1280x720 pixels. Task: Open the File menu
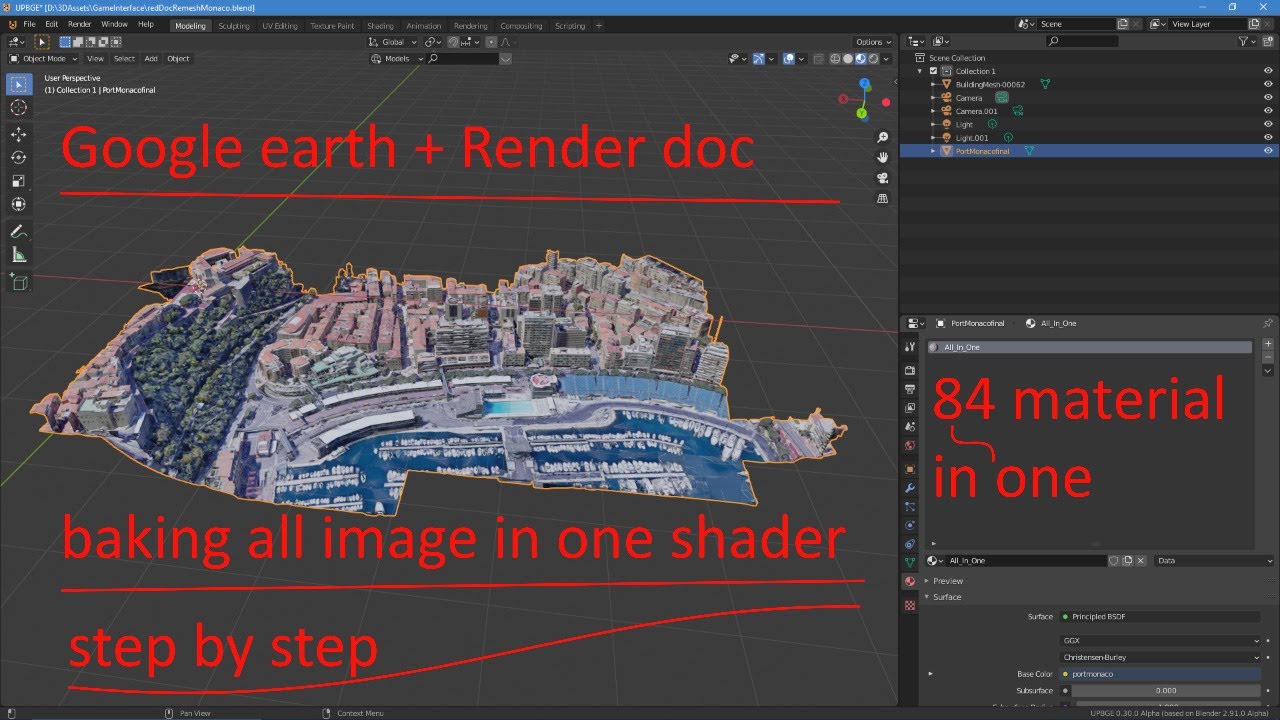point(29,24)
